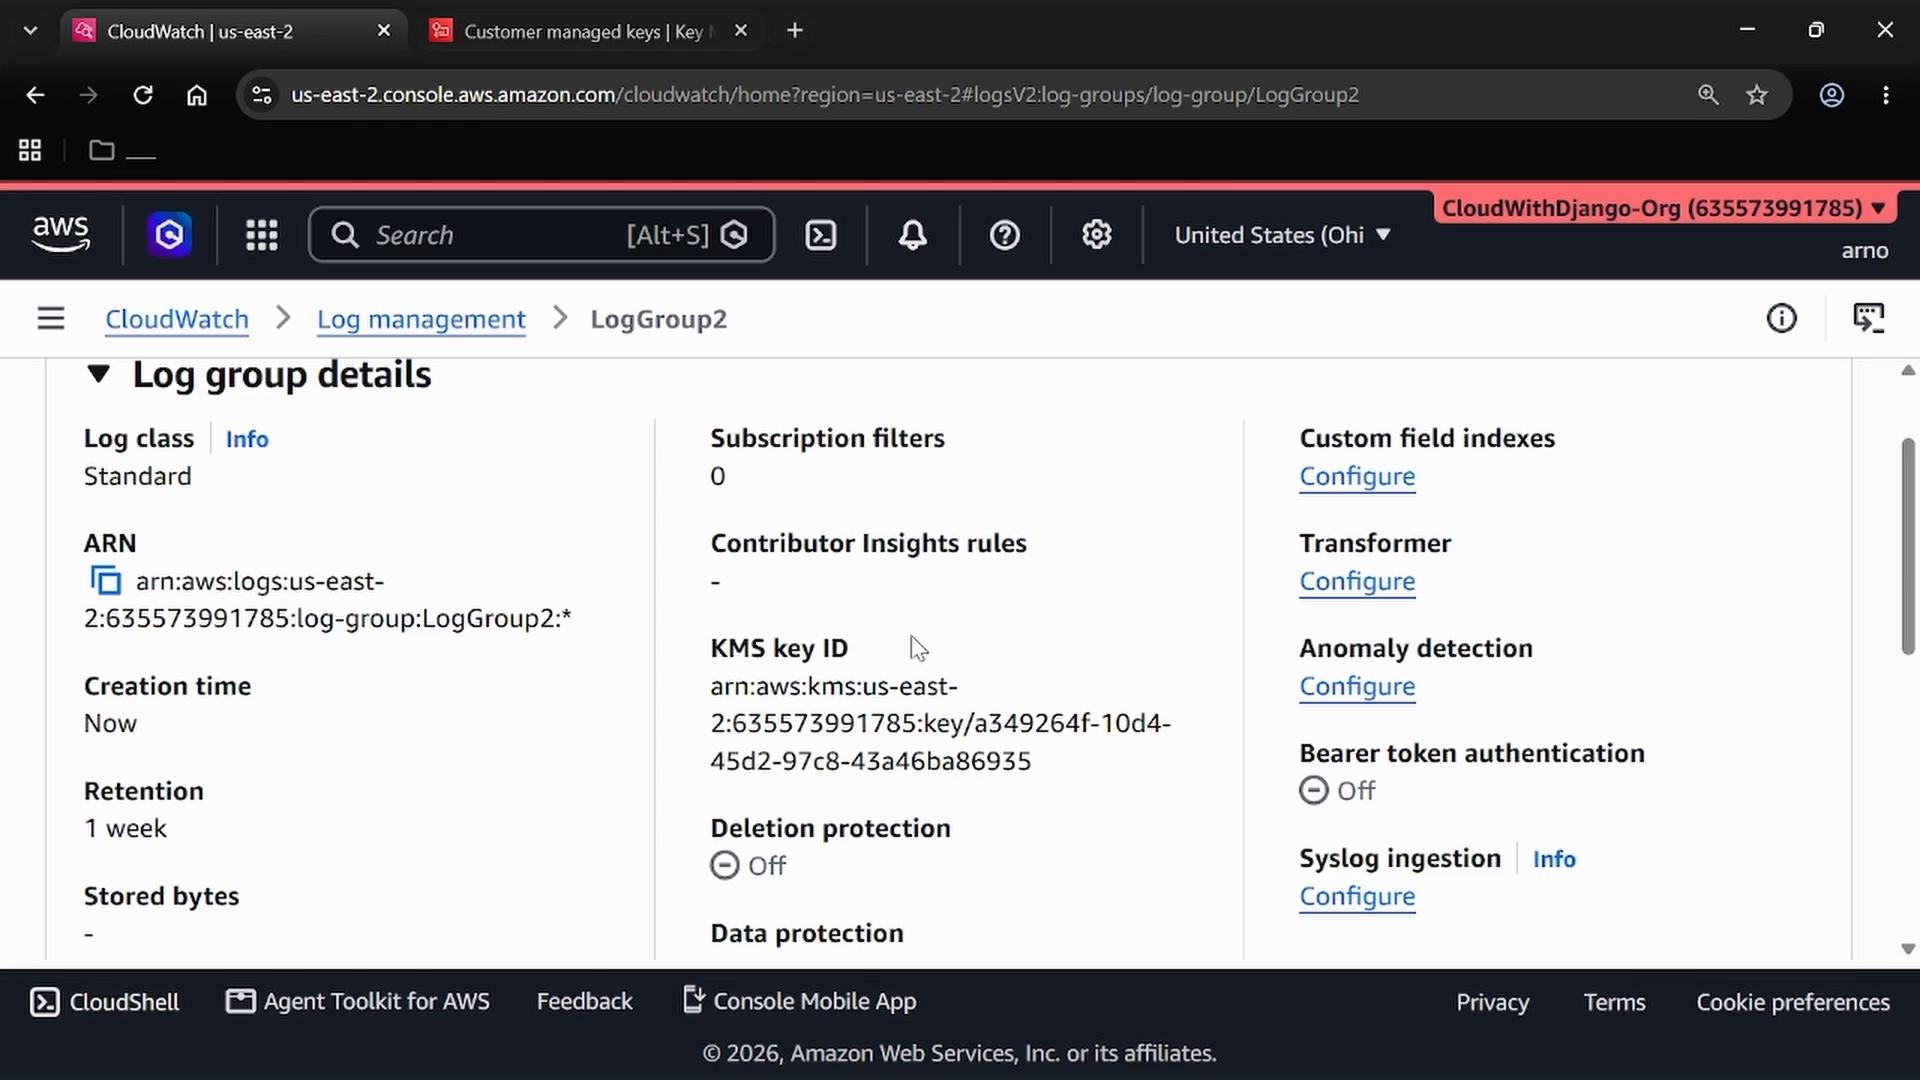
Task: Open a new browser tab
Action: click(x=795, y=31)
